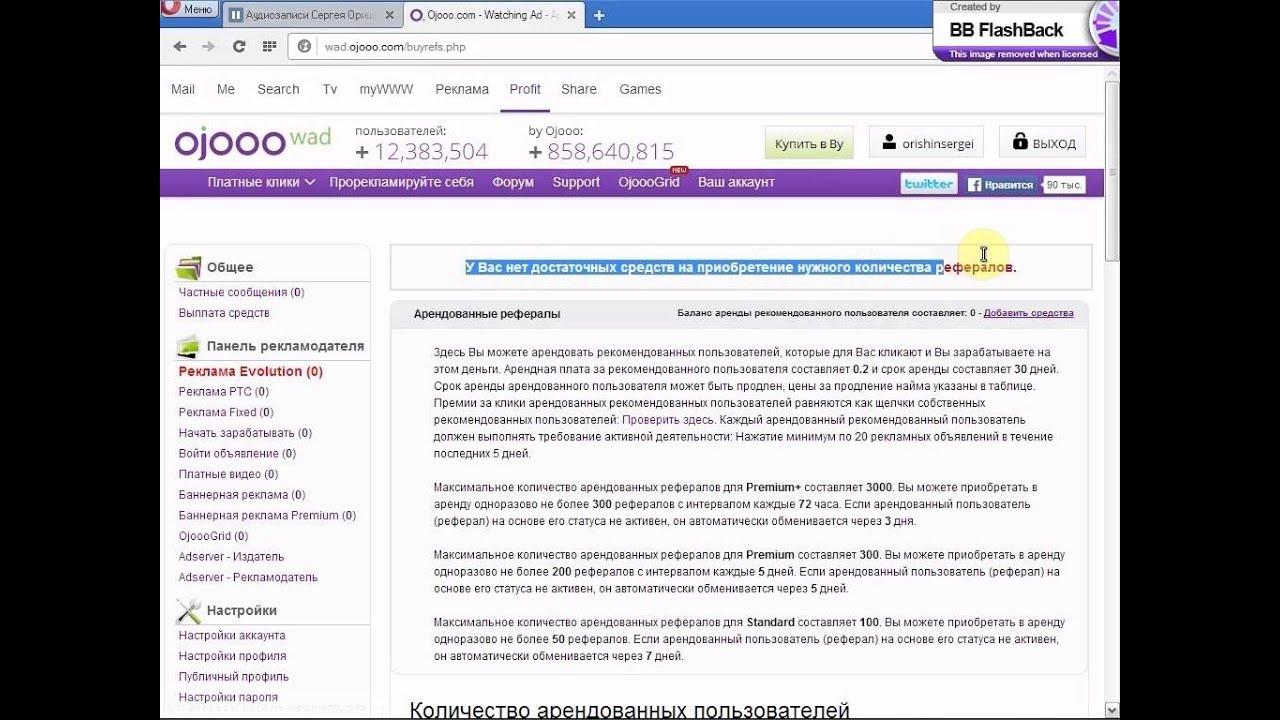This screenshot has height=720, width=1280.
Task: Open Реклама in top navigation
Action: point(462,89)
